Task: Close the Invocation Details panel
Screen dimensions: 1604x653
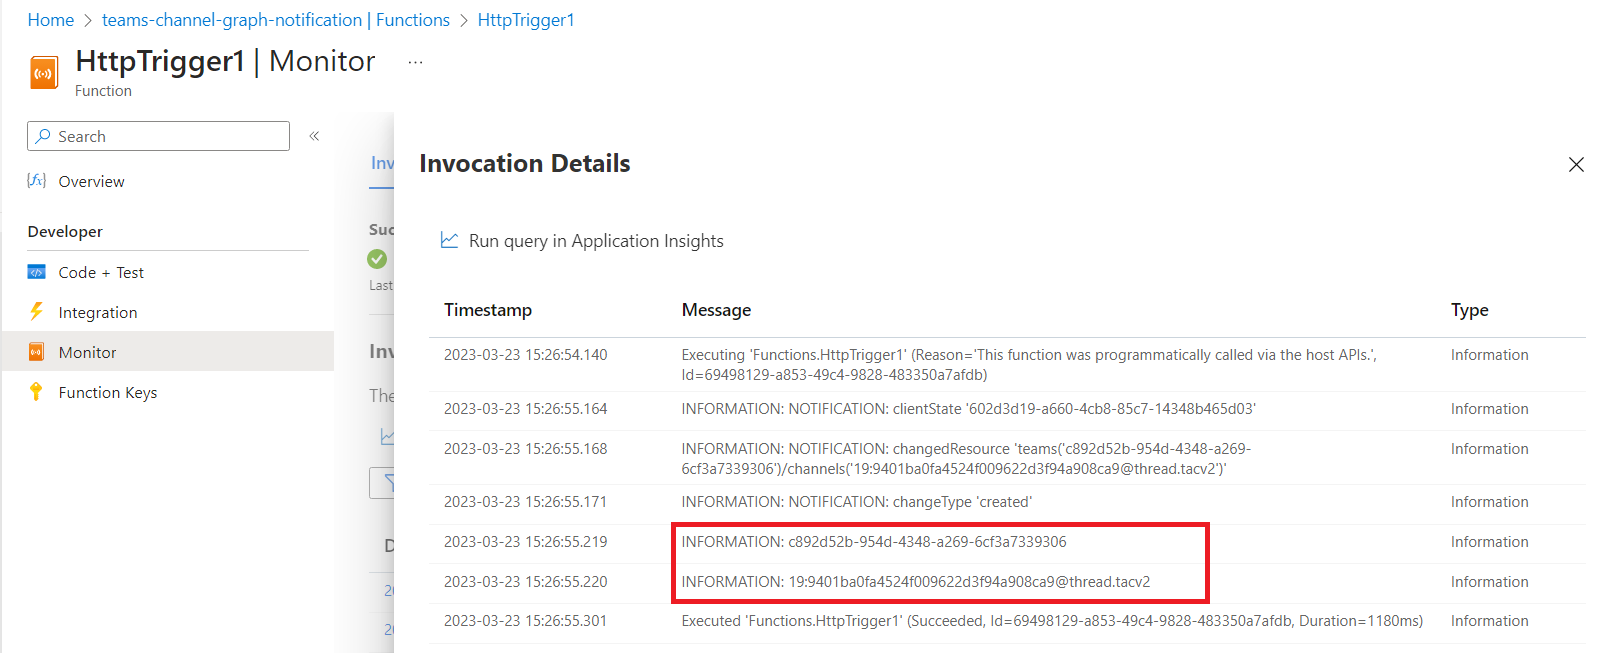Action: [1576, 164]
